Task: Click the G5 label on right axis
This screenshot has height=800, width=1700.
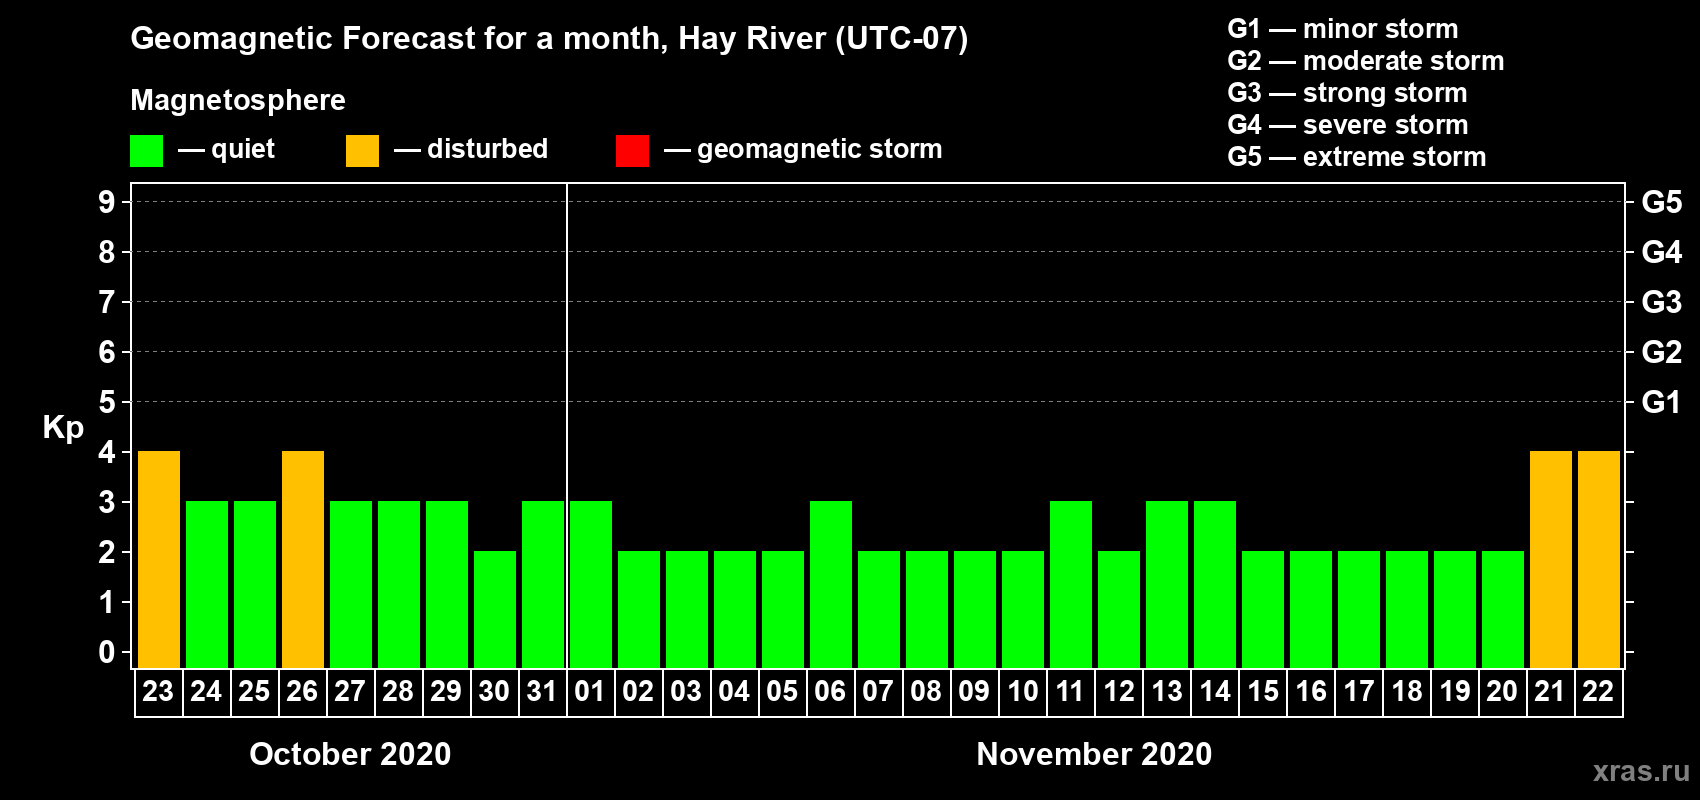Action: [x=1662, y=202]
